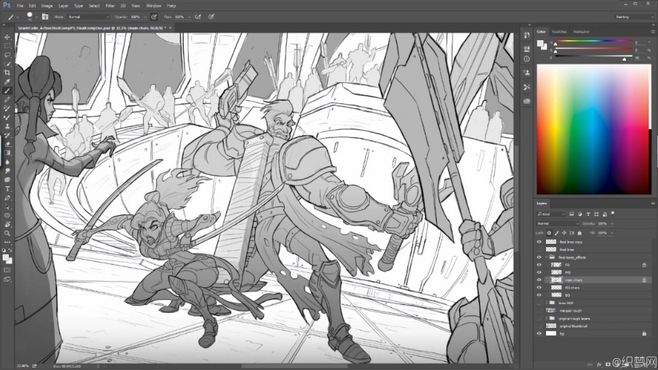The width and height of the screenshot is (658, 370).
Task: Open the brush Mode dropdown
Action: pyautogui.click(x=89, y=17)
